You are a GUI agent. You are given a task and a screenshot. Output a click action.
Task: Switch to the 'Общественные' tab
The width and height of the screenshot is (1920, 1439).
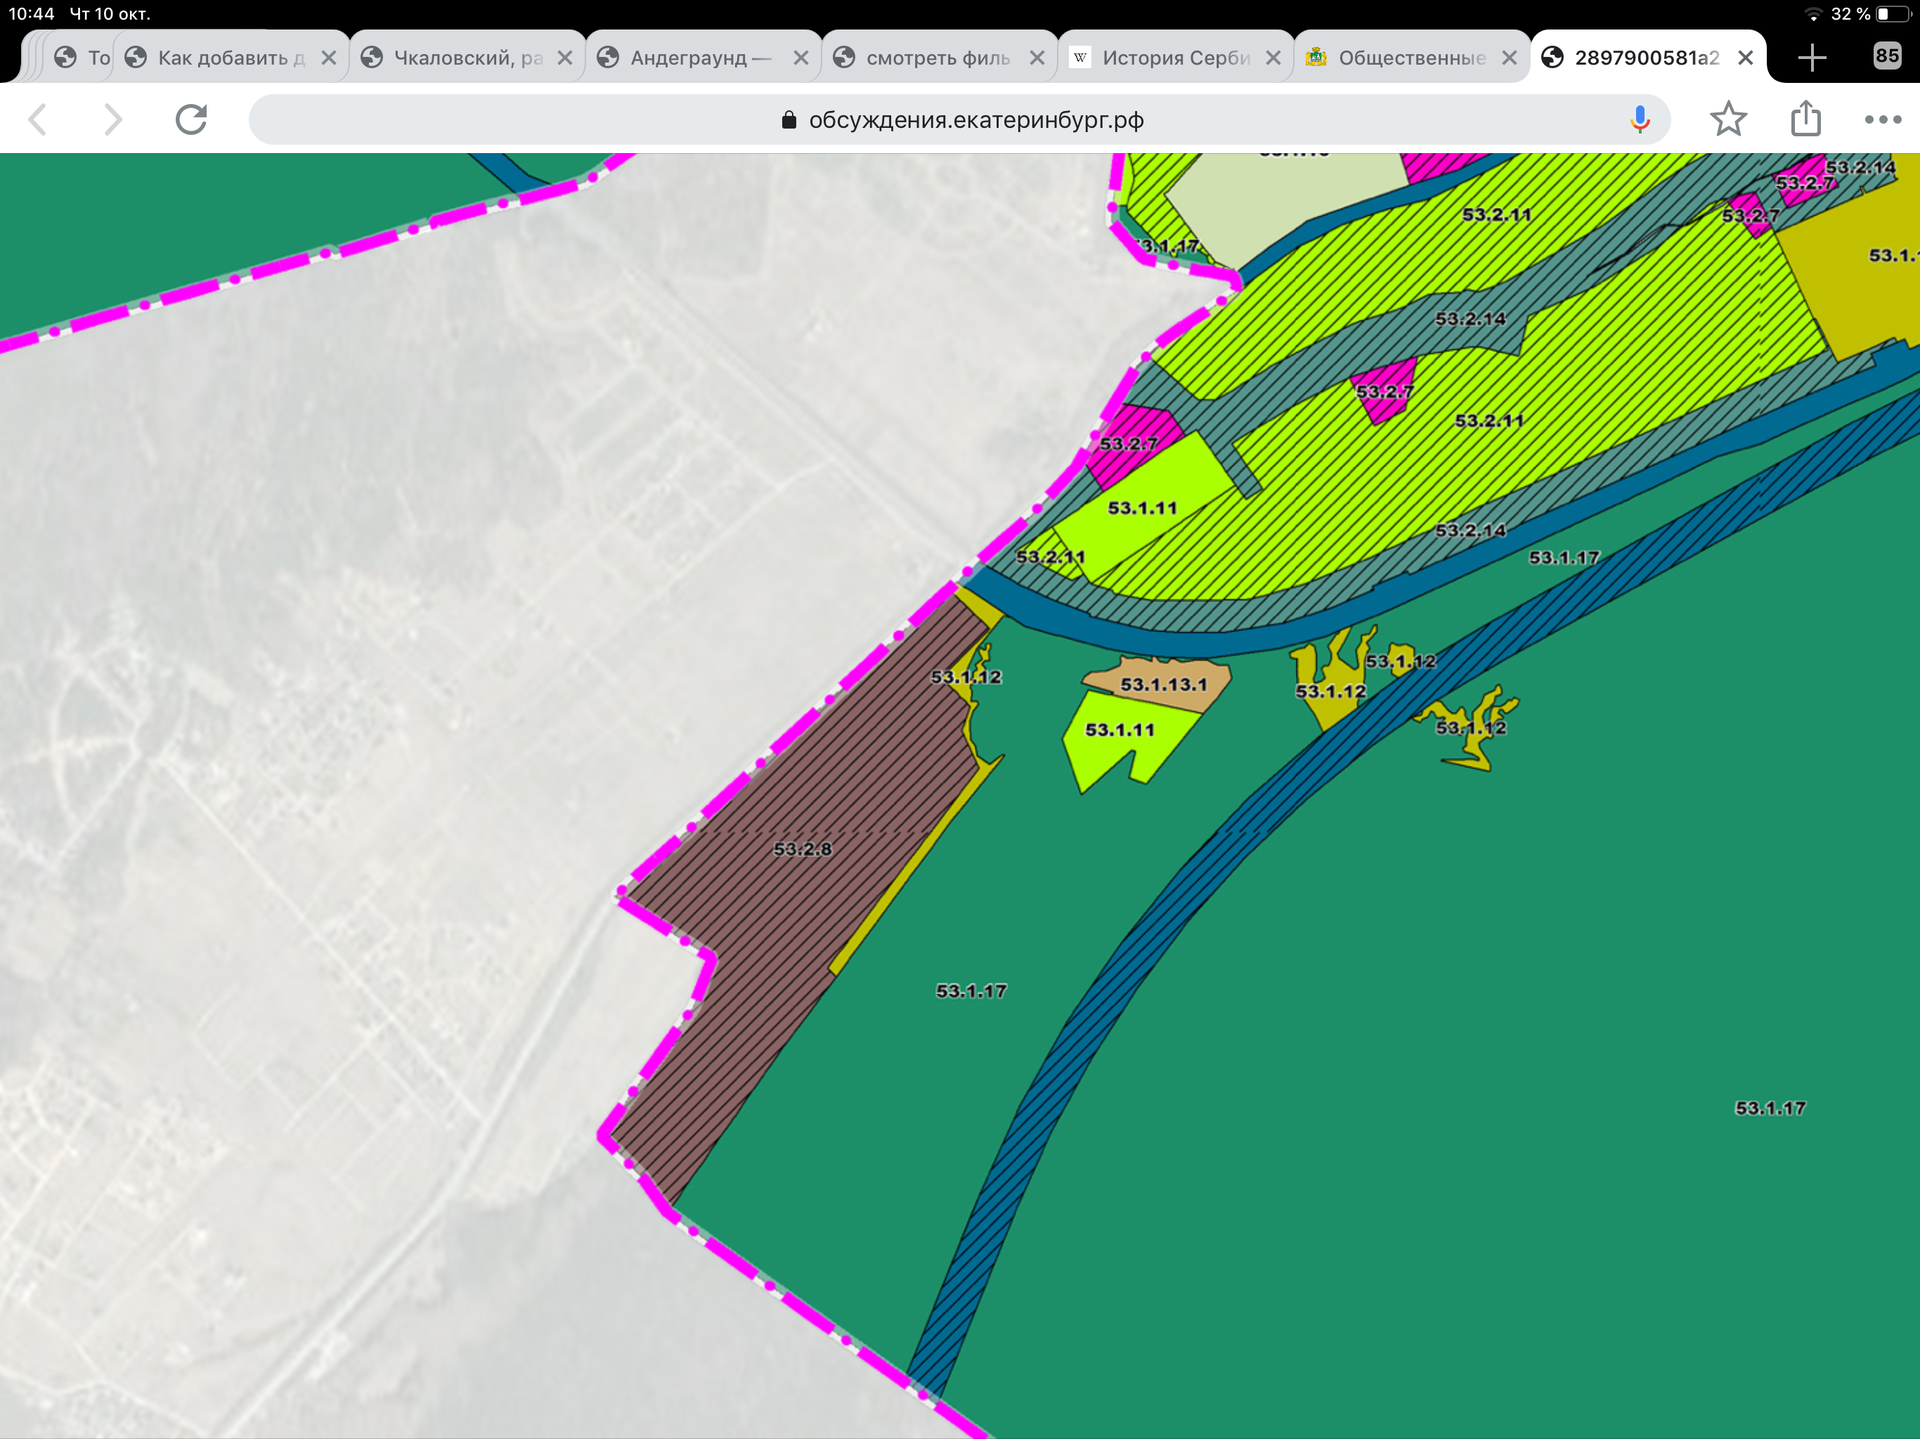(1412, 58)
